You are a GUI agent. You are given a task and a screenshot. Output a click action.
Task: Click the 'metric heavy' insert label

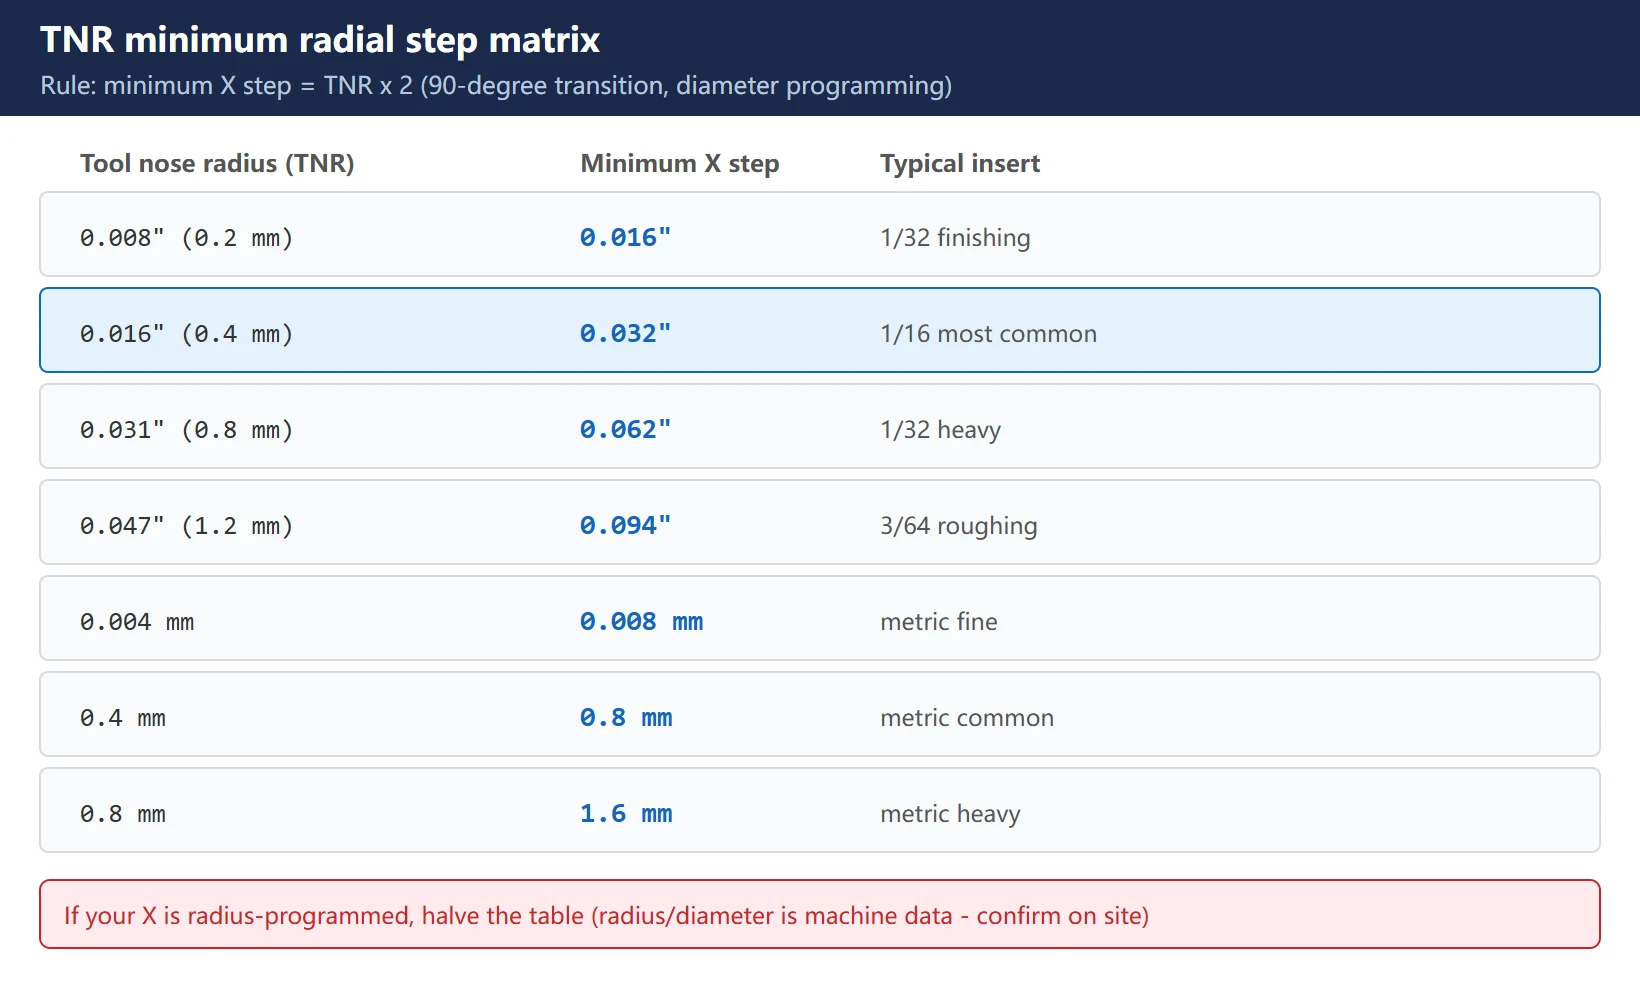950,814
